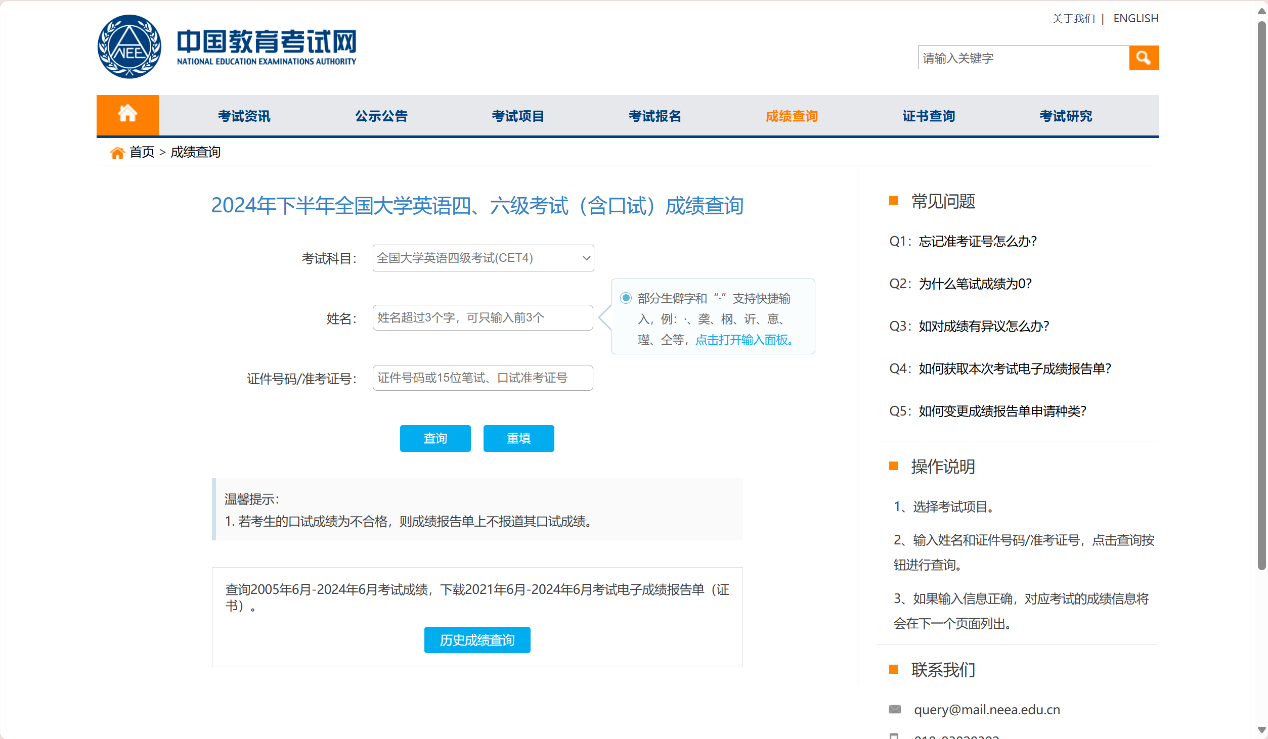Click the 查询 query button
The height and width of the screenshot is (739, 1268).
point(435,439)
